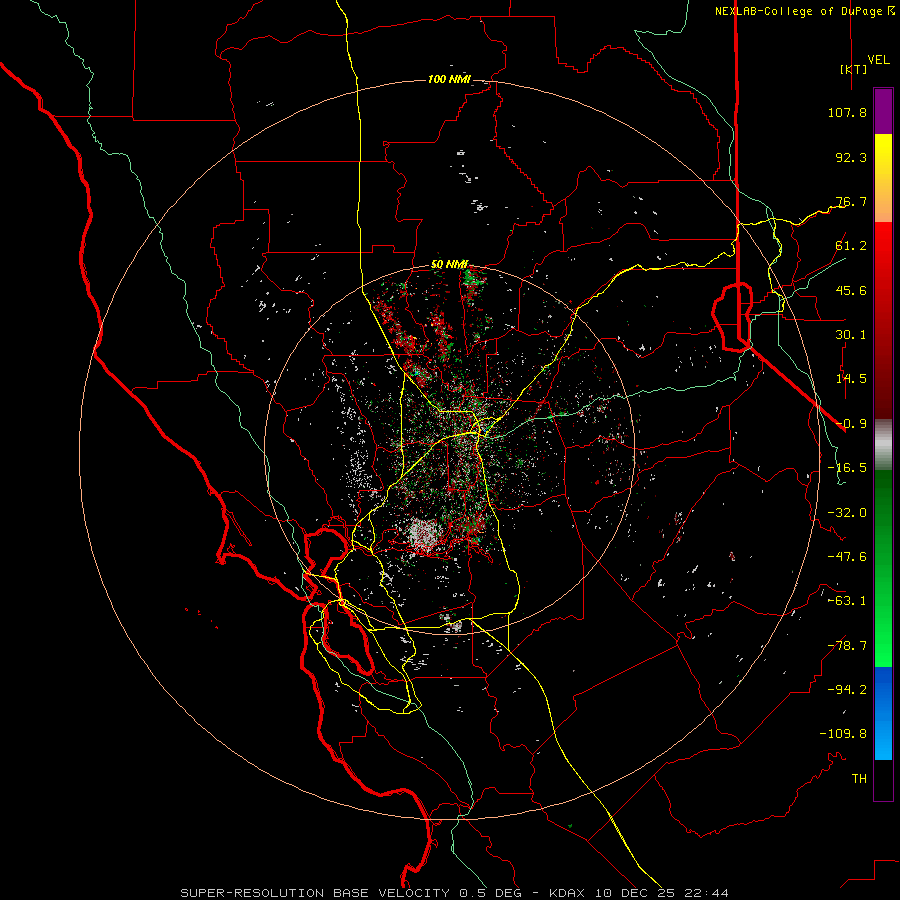
Task: Click the -0.9 velocity scale value
Action: click(851, 424)
